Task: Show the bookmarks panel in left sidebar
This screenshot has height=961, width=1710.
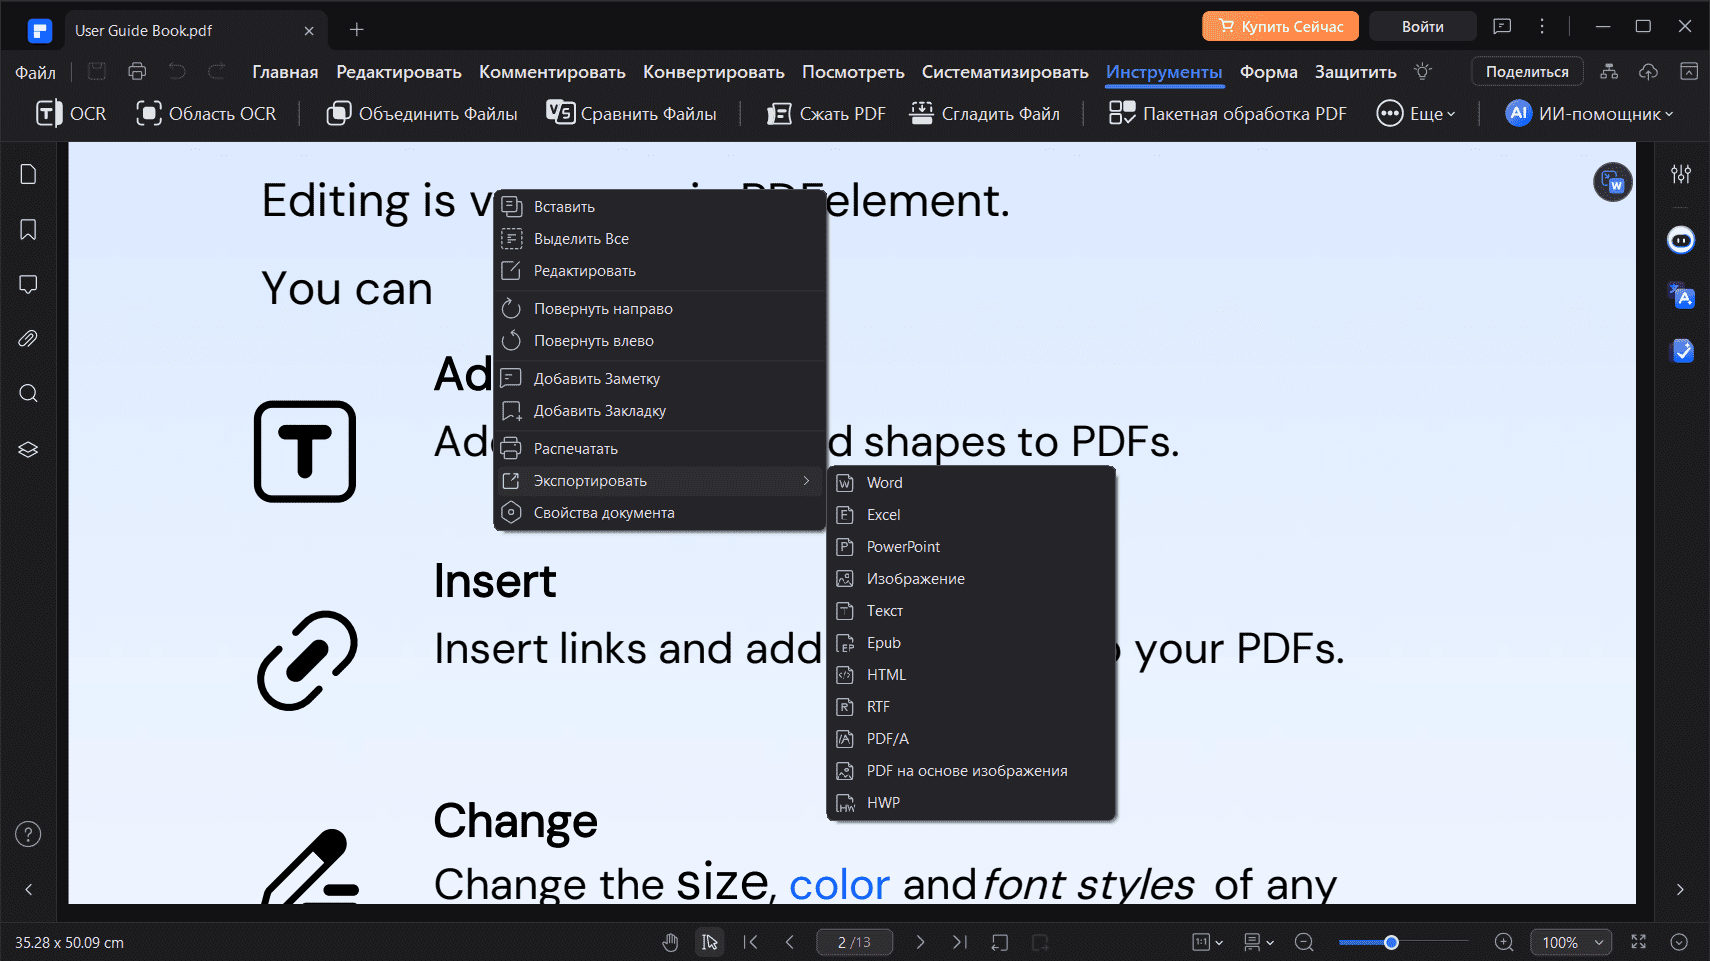Action: [x=28, y=229]
